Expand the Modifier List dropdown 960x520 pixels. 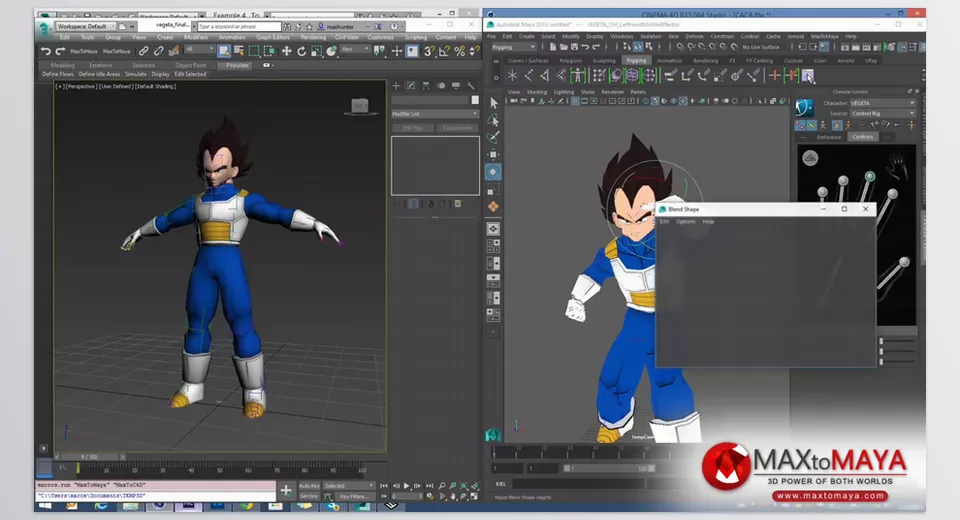point(435,114)
